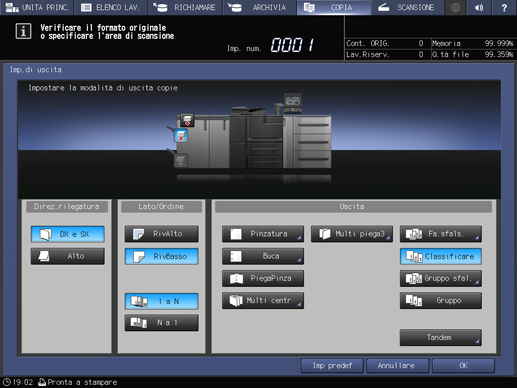Select DX e SX binding direction

pos(68,234)
